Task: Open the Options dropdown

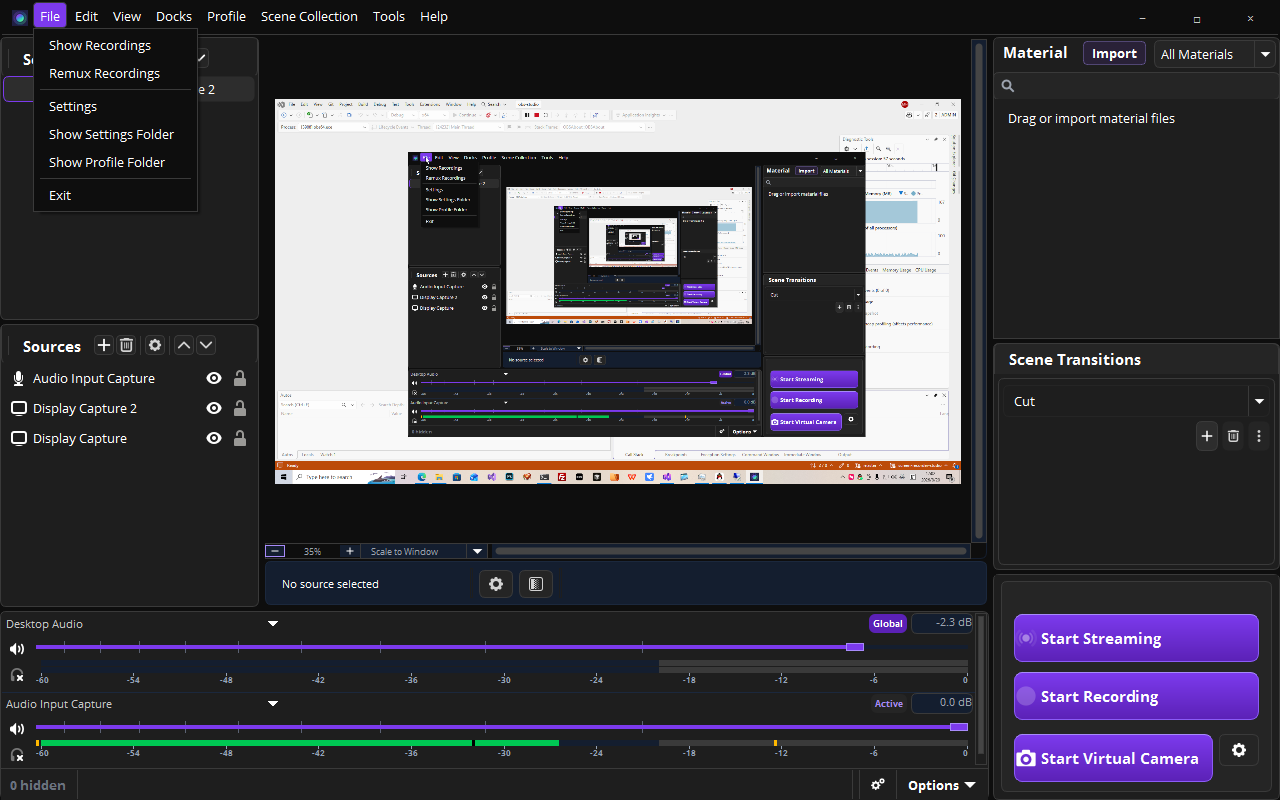Action: point(941,785)
